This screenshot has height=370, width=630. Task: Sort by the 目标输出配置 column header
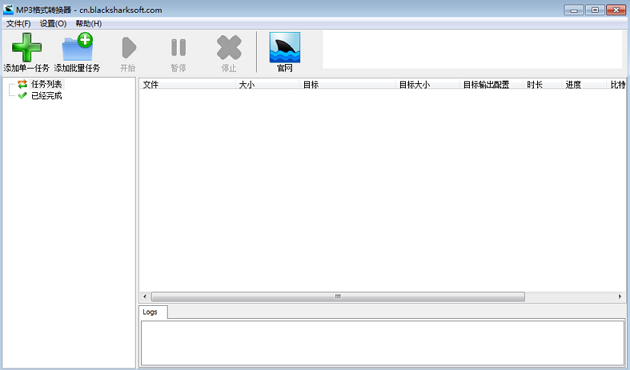tap(491, 84)
